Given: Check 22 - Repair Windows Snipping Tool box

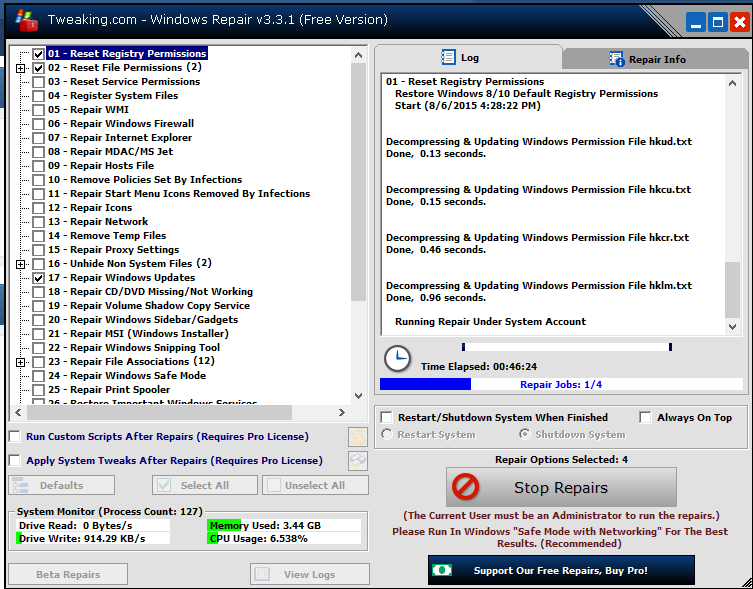Looking at the screenshot, I should click(38, 348).
